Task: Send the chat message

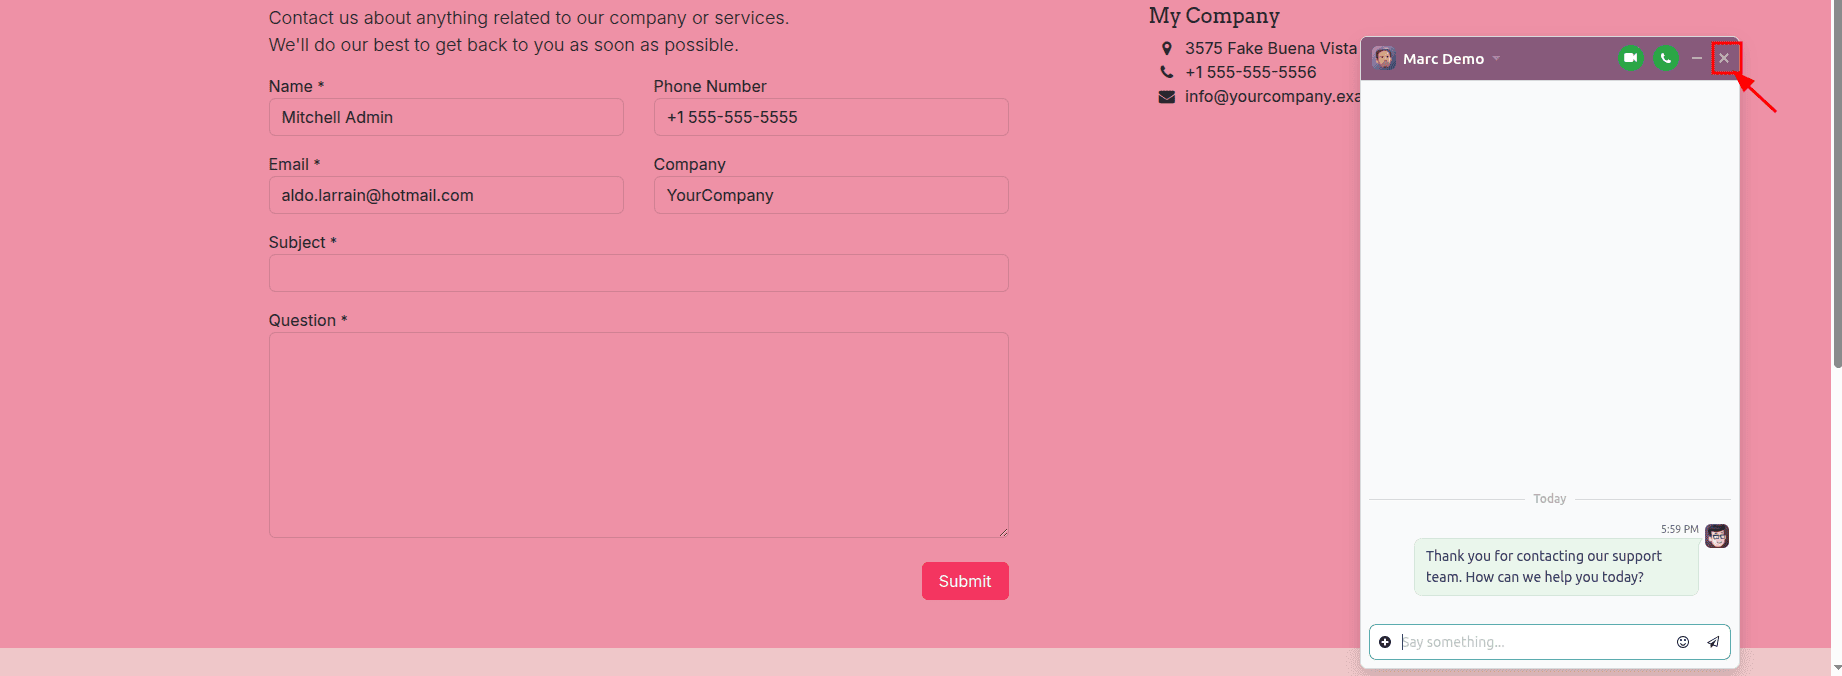Action: (1713, 642)
